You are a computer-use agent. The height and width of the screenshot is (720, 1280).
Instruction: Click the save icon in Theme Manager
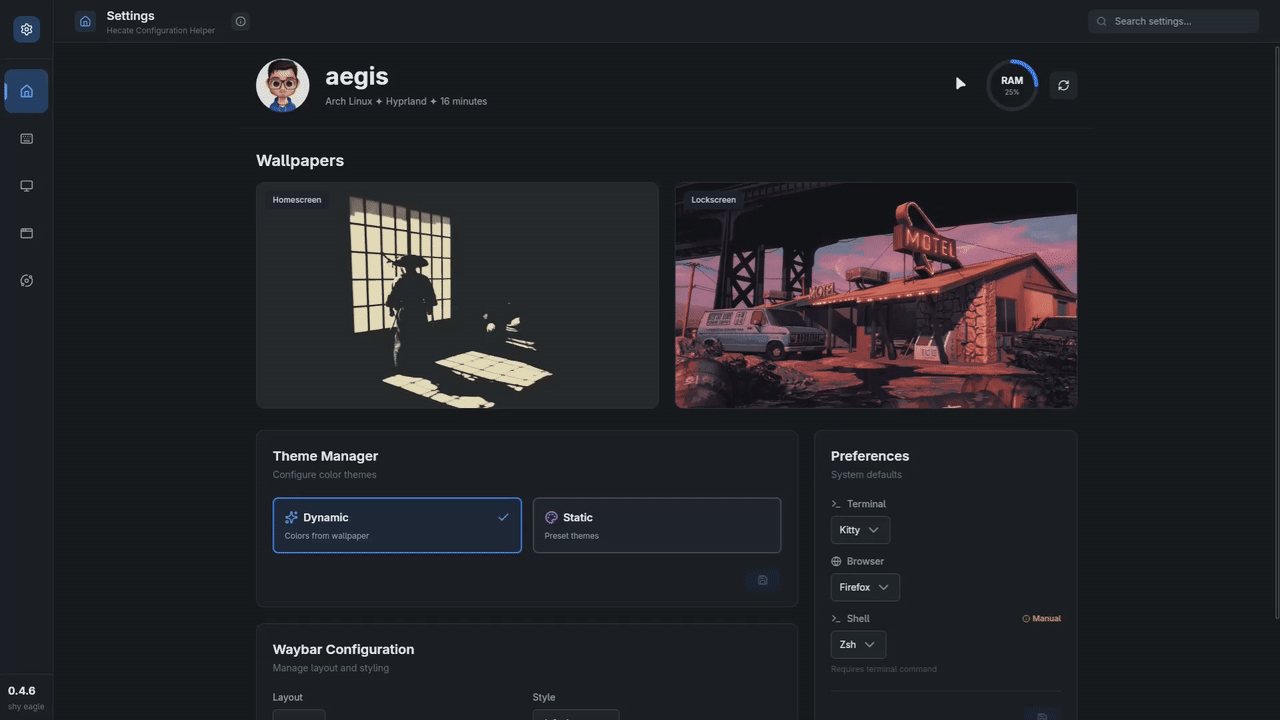click(x=763, y=580)
